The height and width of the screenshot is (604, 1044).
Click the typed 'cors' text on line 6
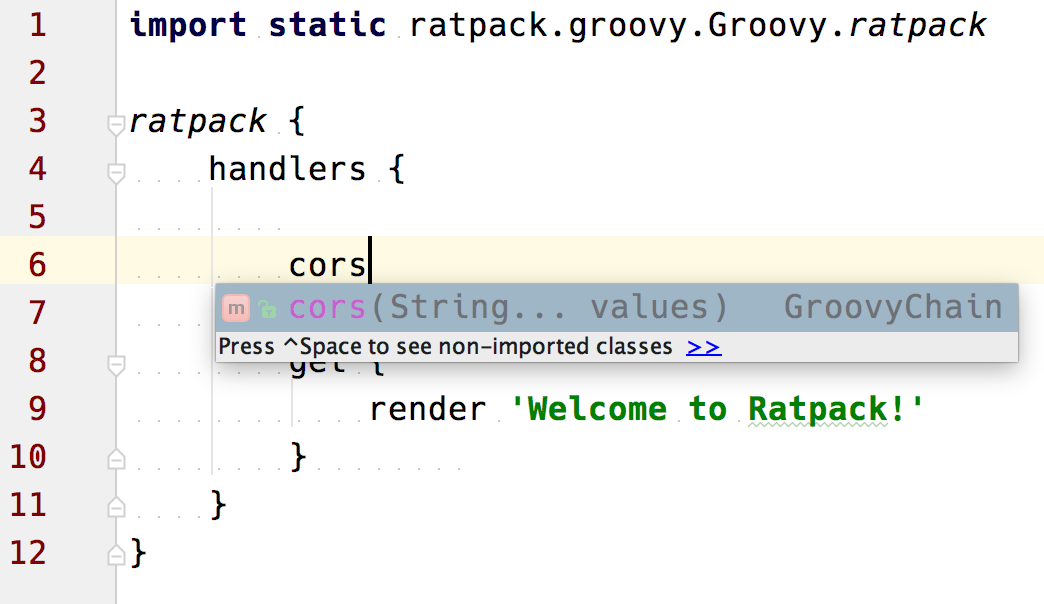click(x=328, y=265)
